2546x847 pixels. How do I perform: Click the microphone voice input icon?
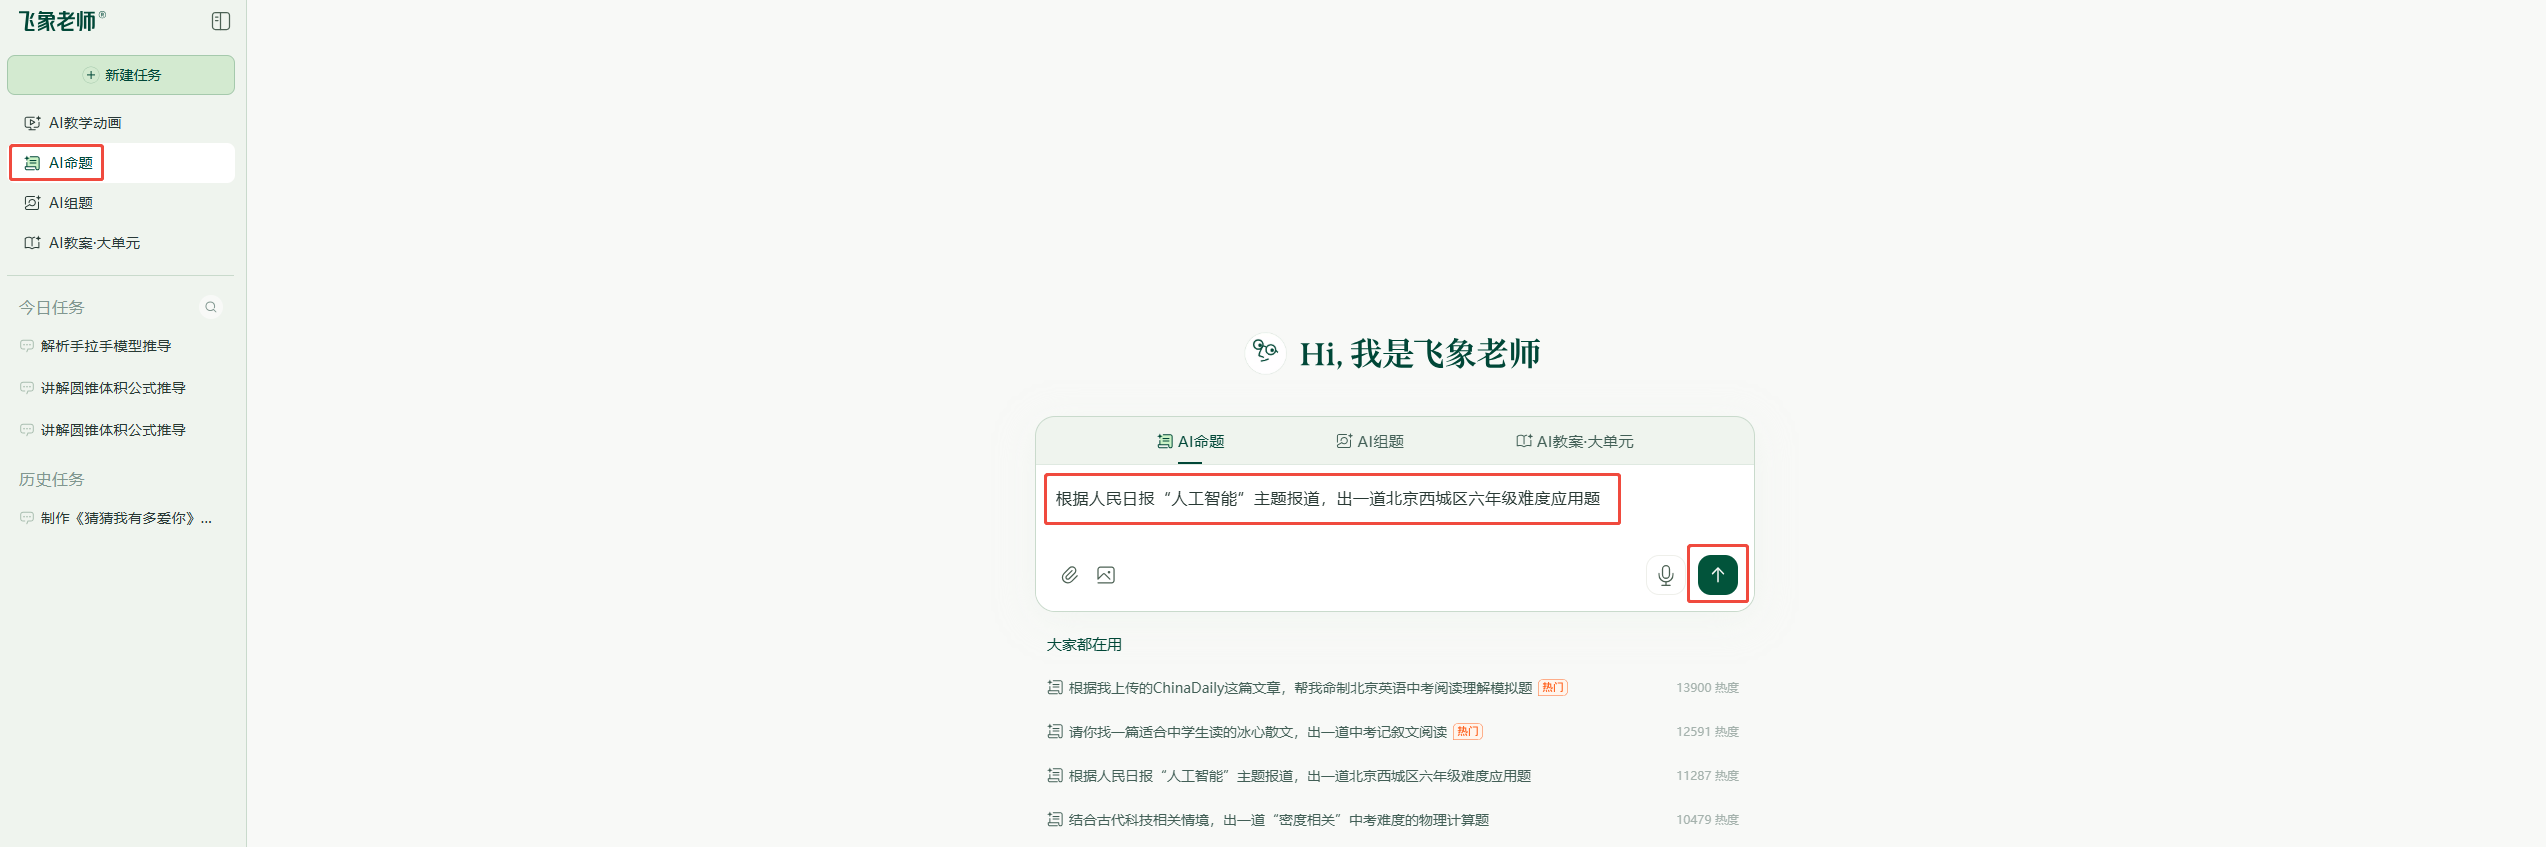[1665, 575]
